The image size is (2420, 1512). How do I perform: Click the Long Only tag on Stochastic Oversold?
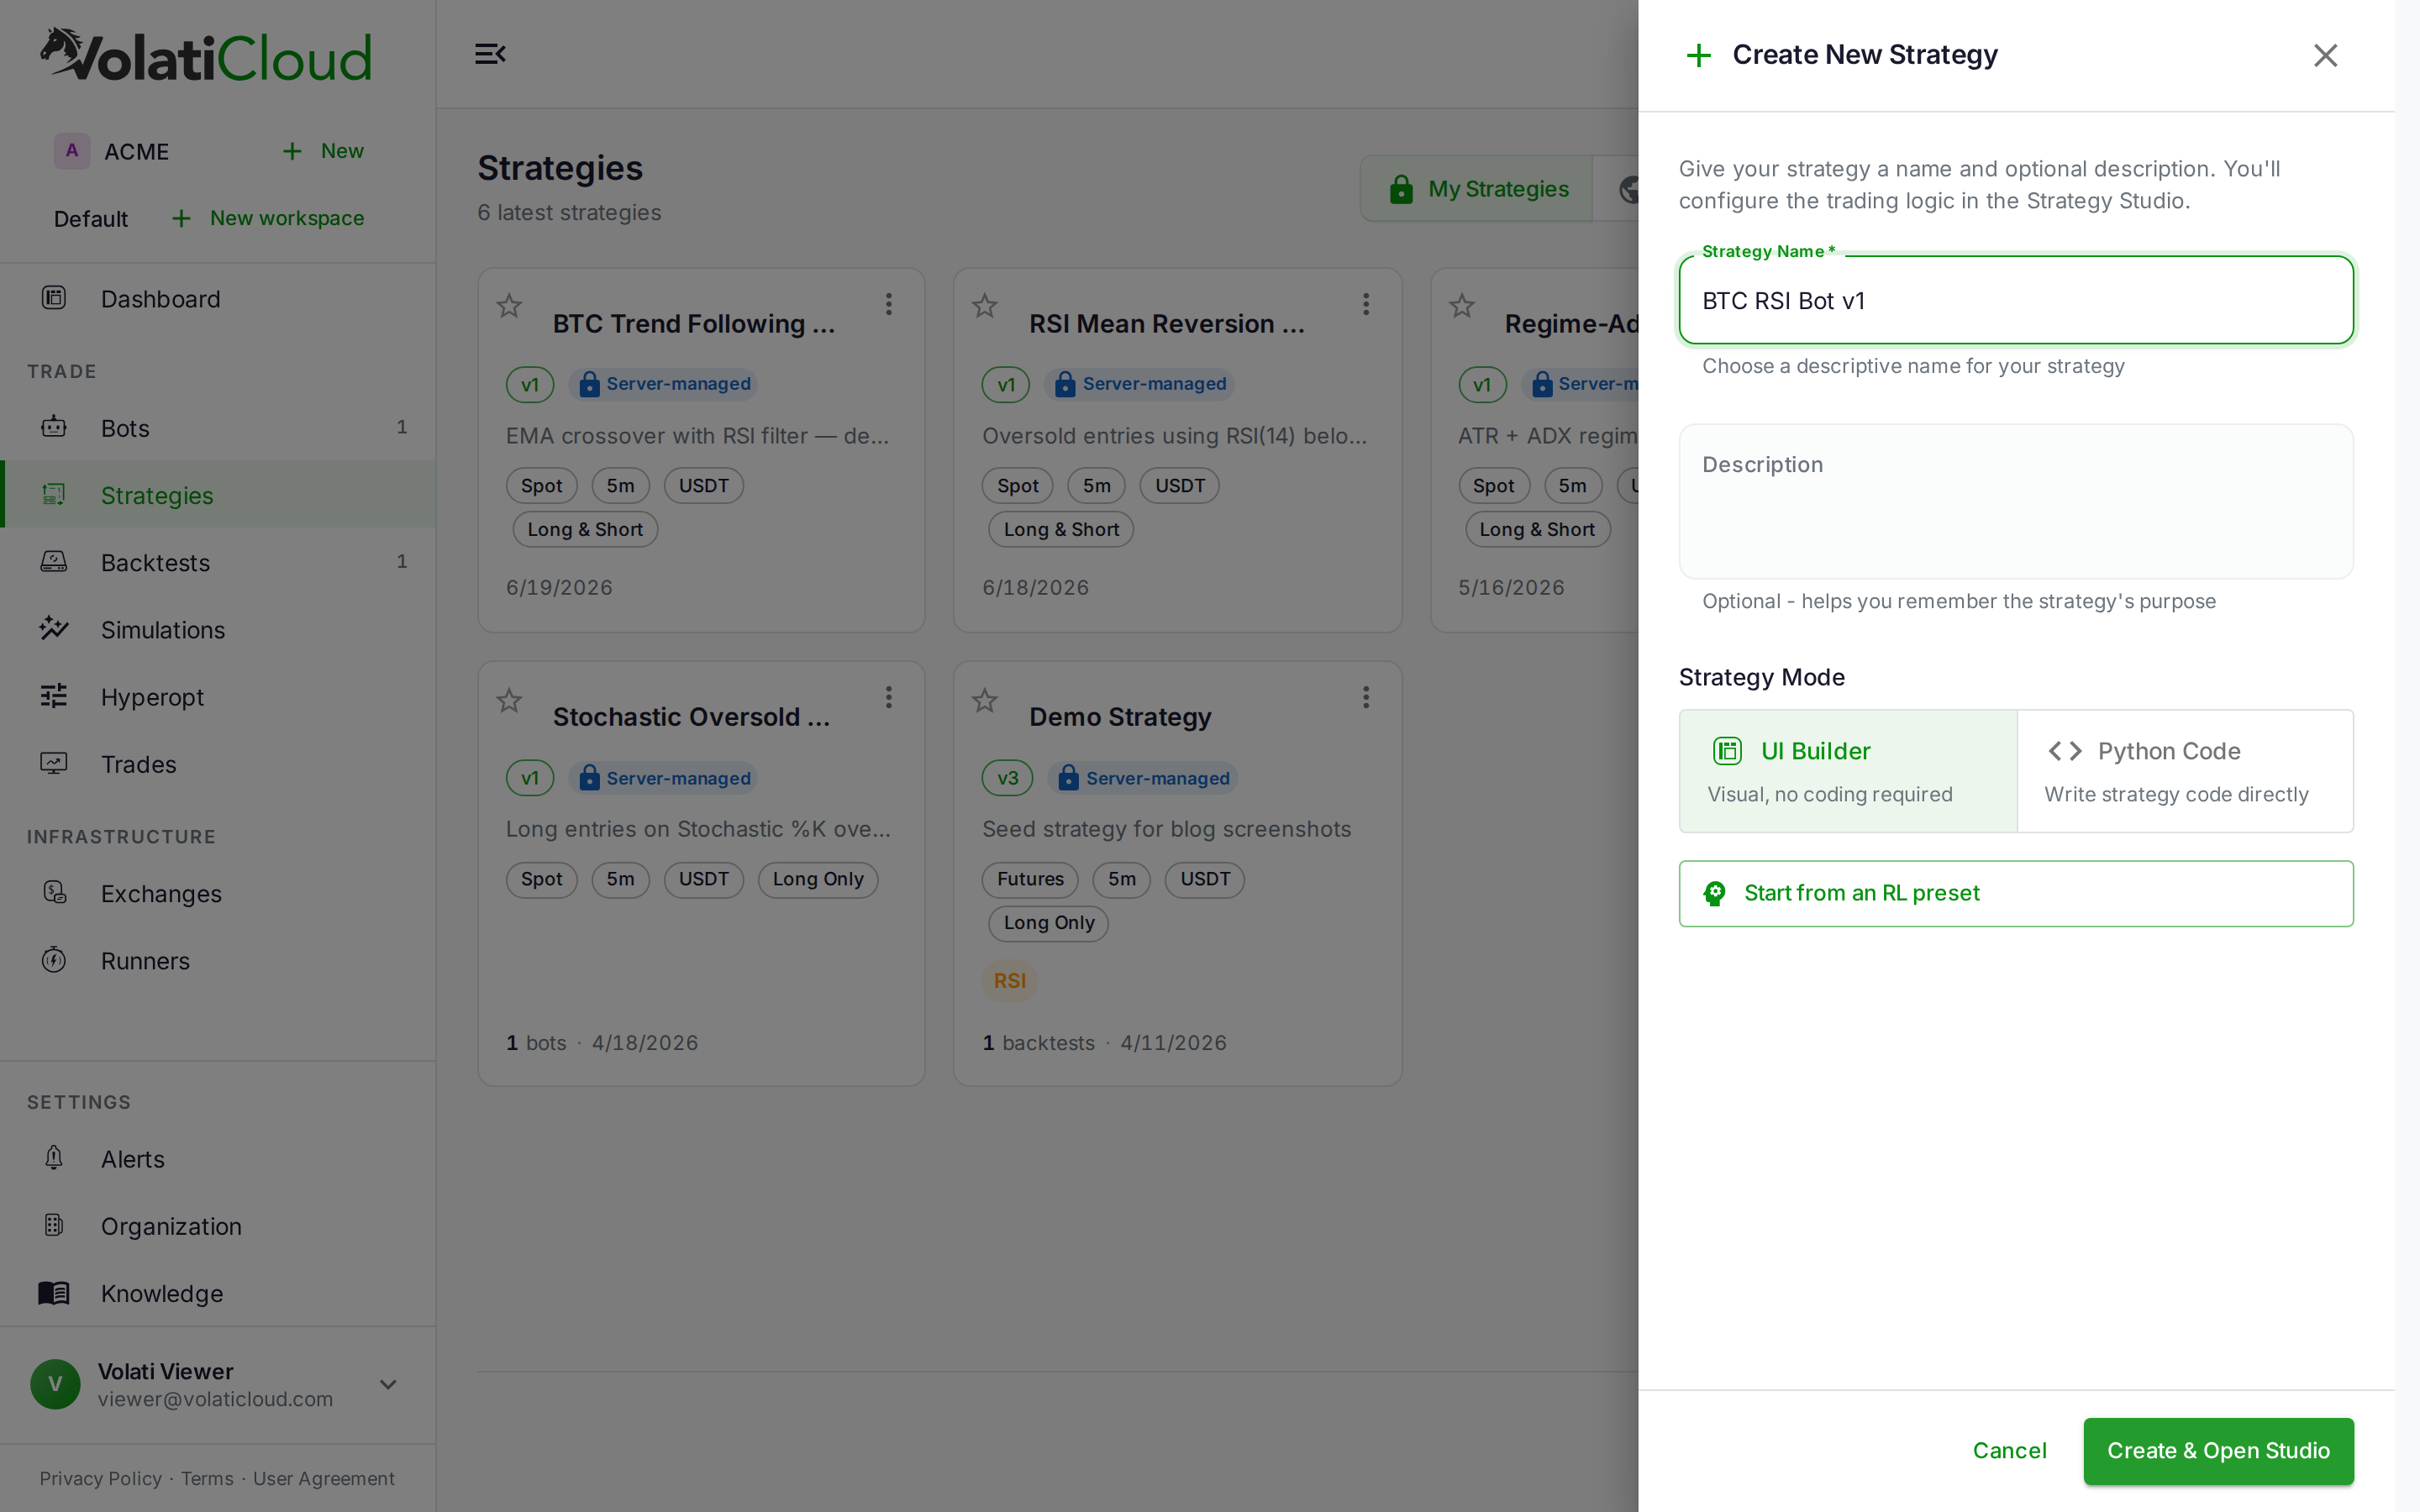pyautogui.click(x=817, y=879)
